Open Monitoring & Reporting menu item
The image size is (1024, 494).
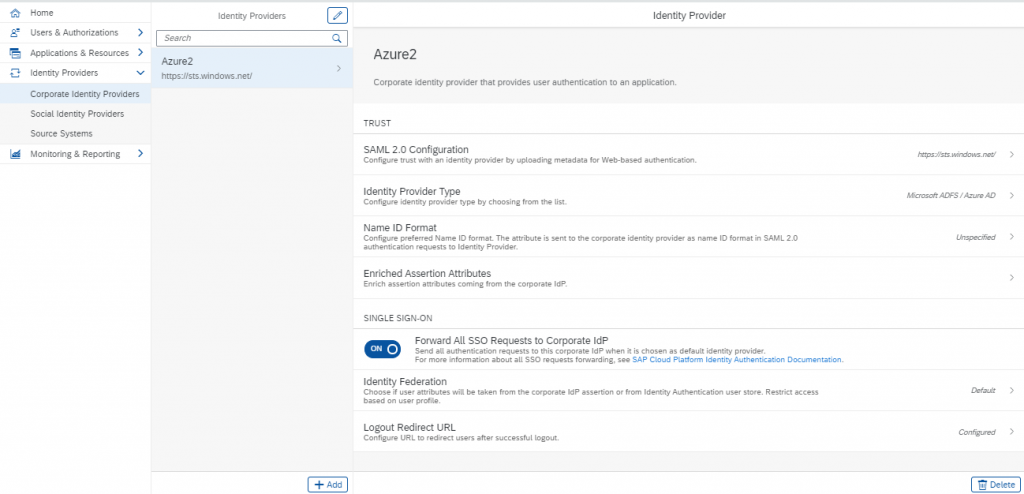pos(75,154)
